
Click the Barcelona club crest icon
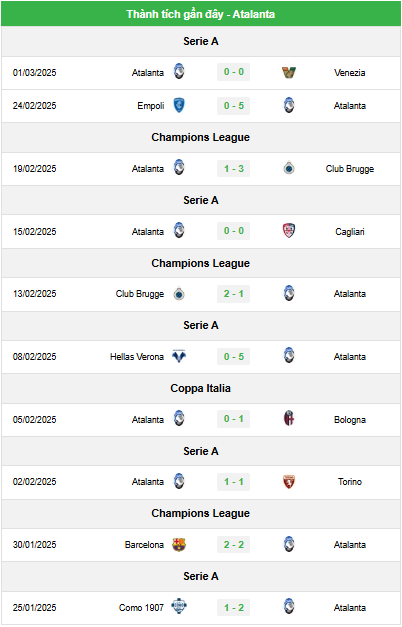coord(179,544)
